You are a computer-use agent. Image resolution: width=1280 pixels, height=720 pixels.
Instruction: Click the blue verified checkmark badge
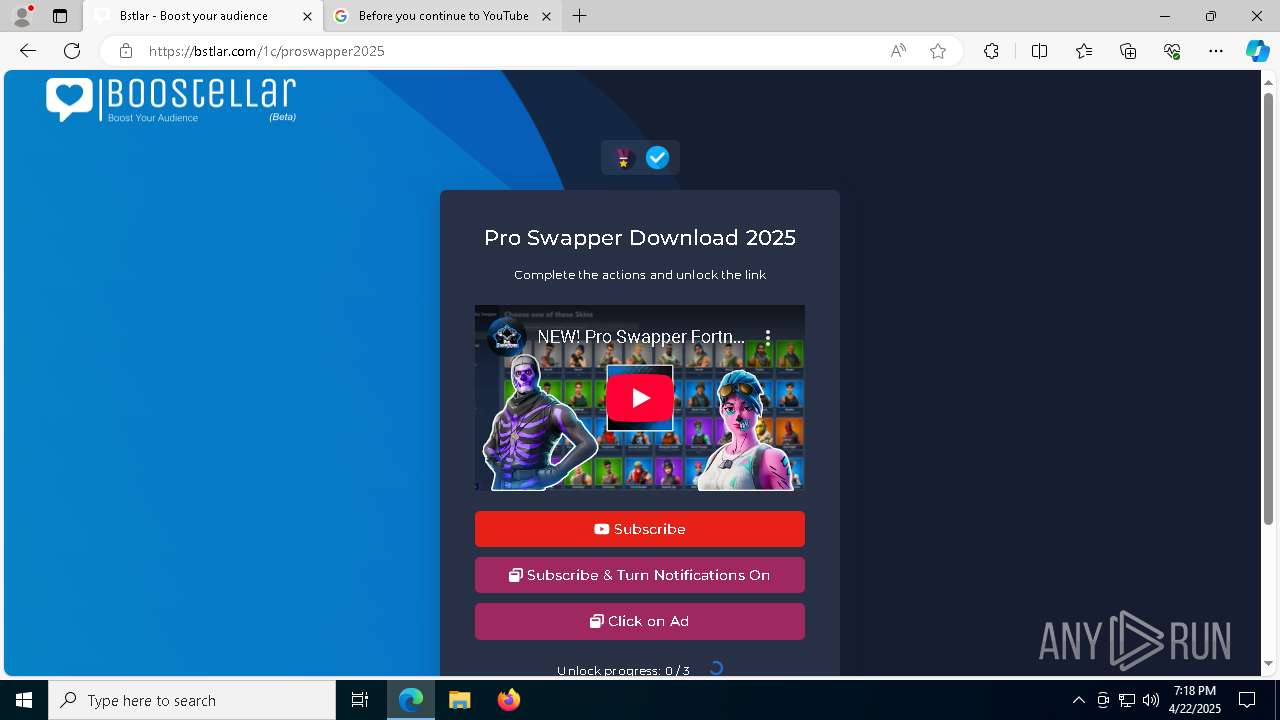(657, 158)
